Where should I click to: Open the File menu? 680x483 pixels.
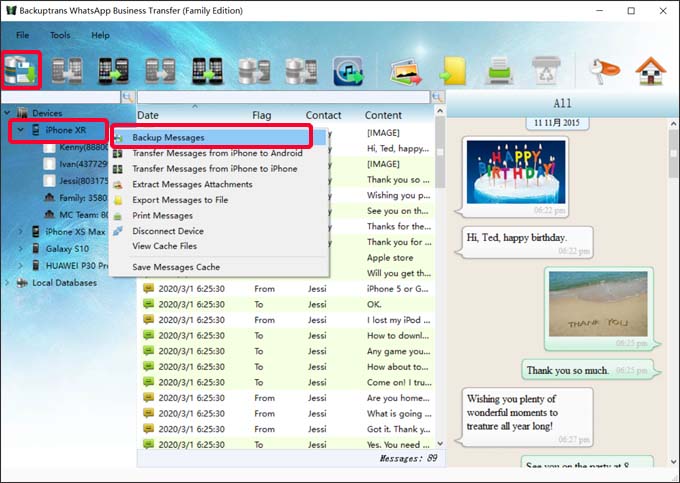pos(23,35)
